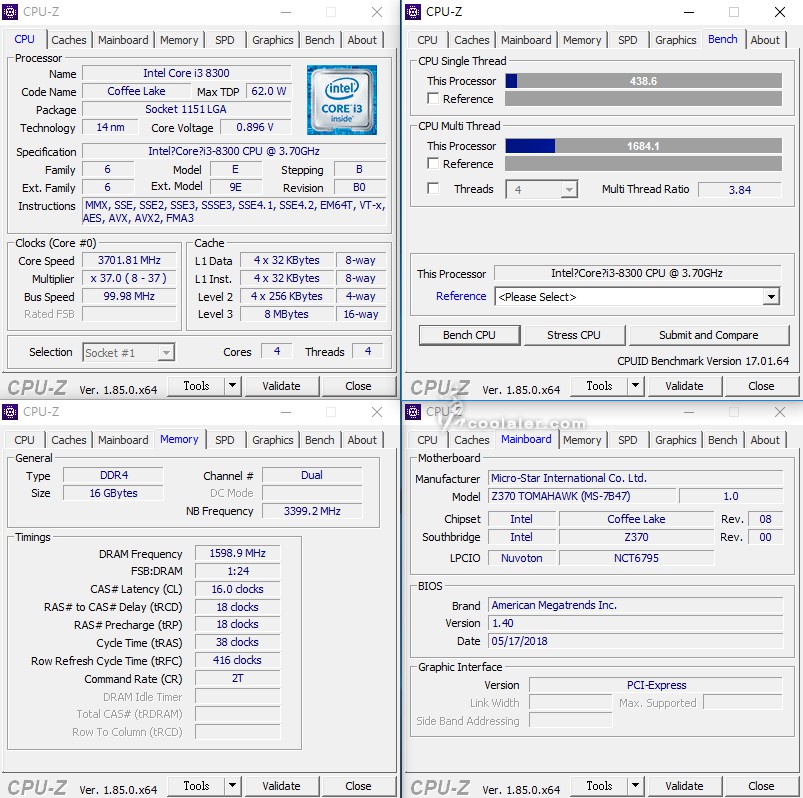Click Tools button in CPU window

point(196,386)
